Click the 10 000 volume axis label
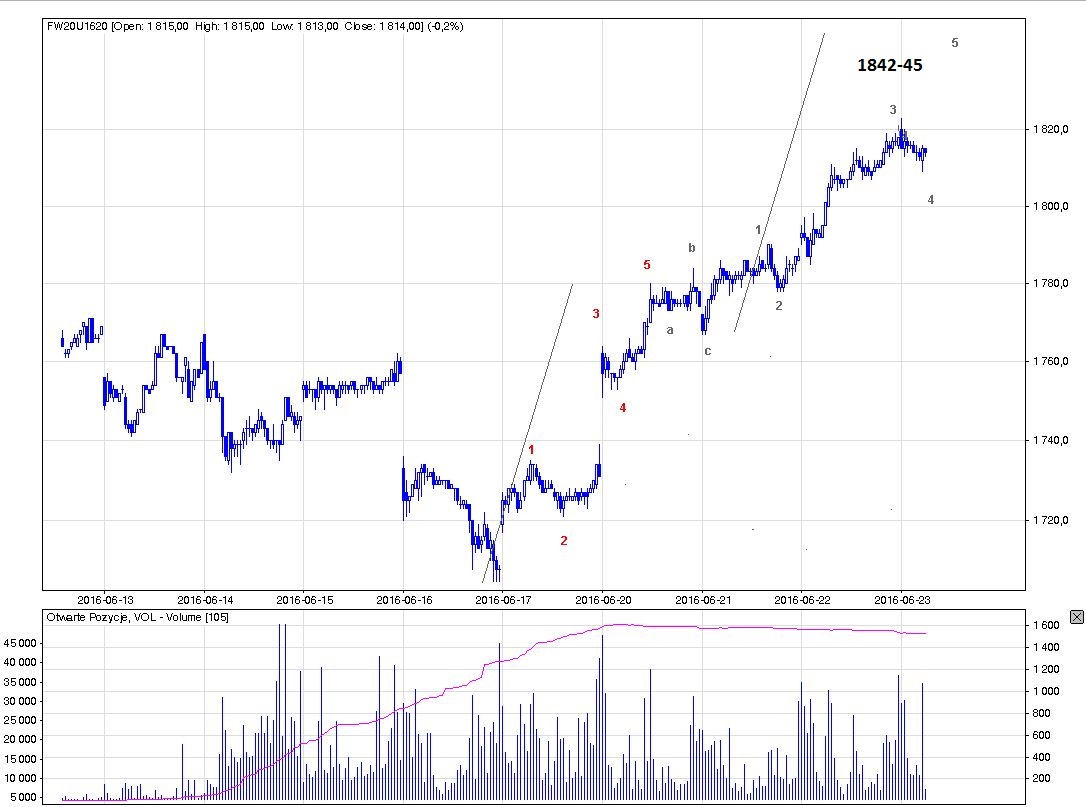1086x807 pixels. (20, 778)
